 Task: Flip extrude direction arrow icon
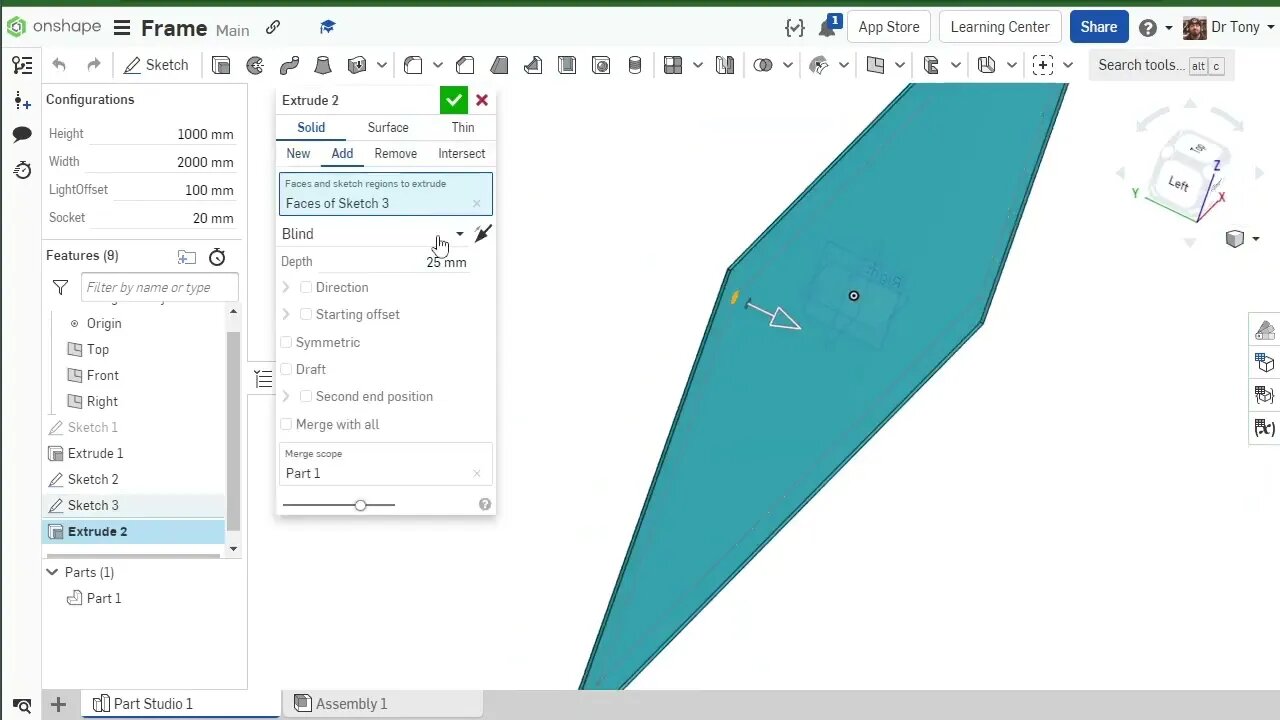(x=483, y=234)
